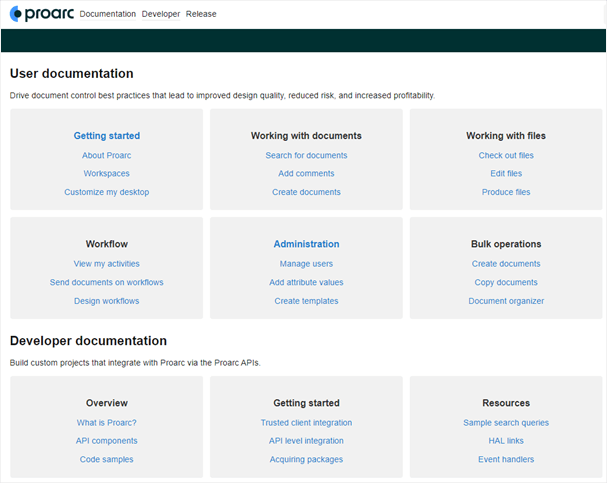Click the Overview card heading
This screenshot has width=607, height=483.
pos(107,403)
